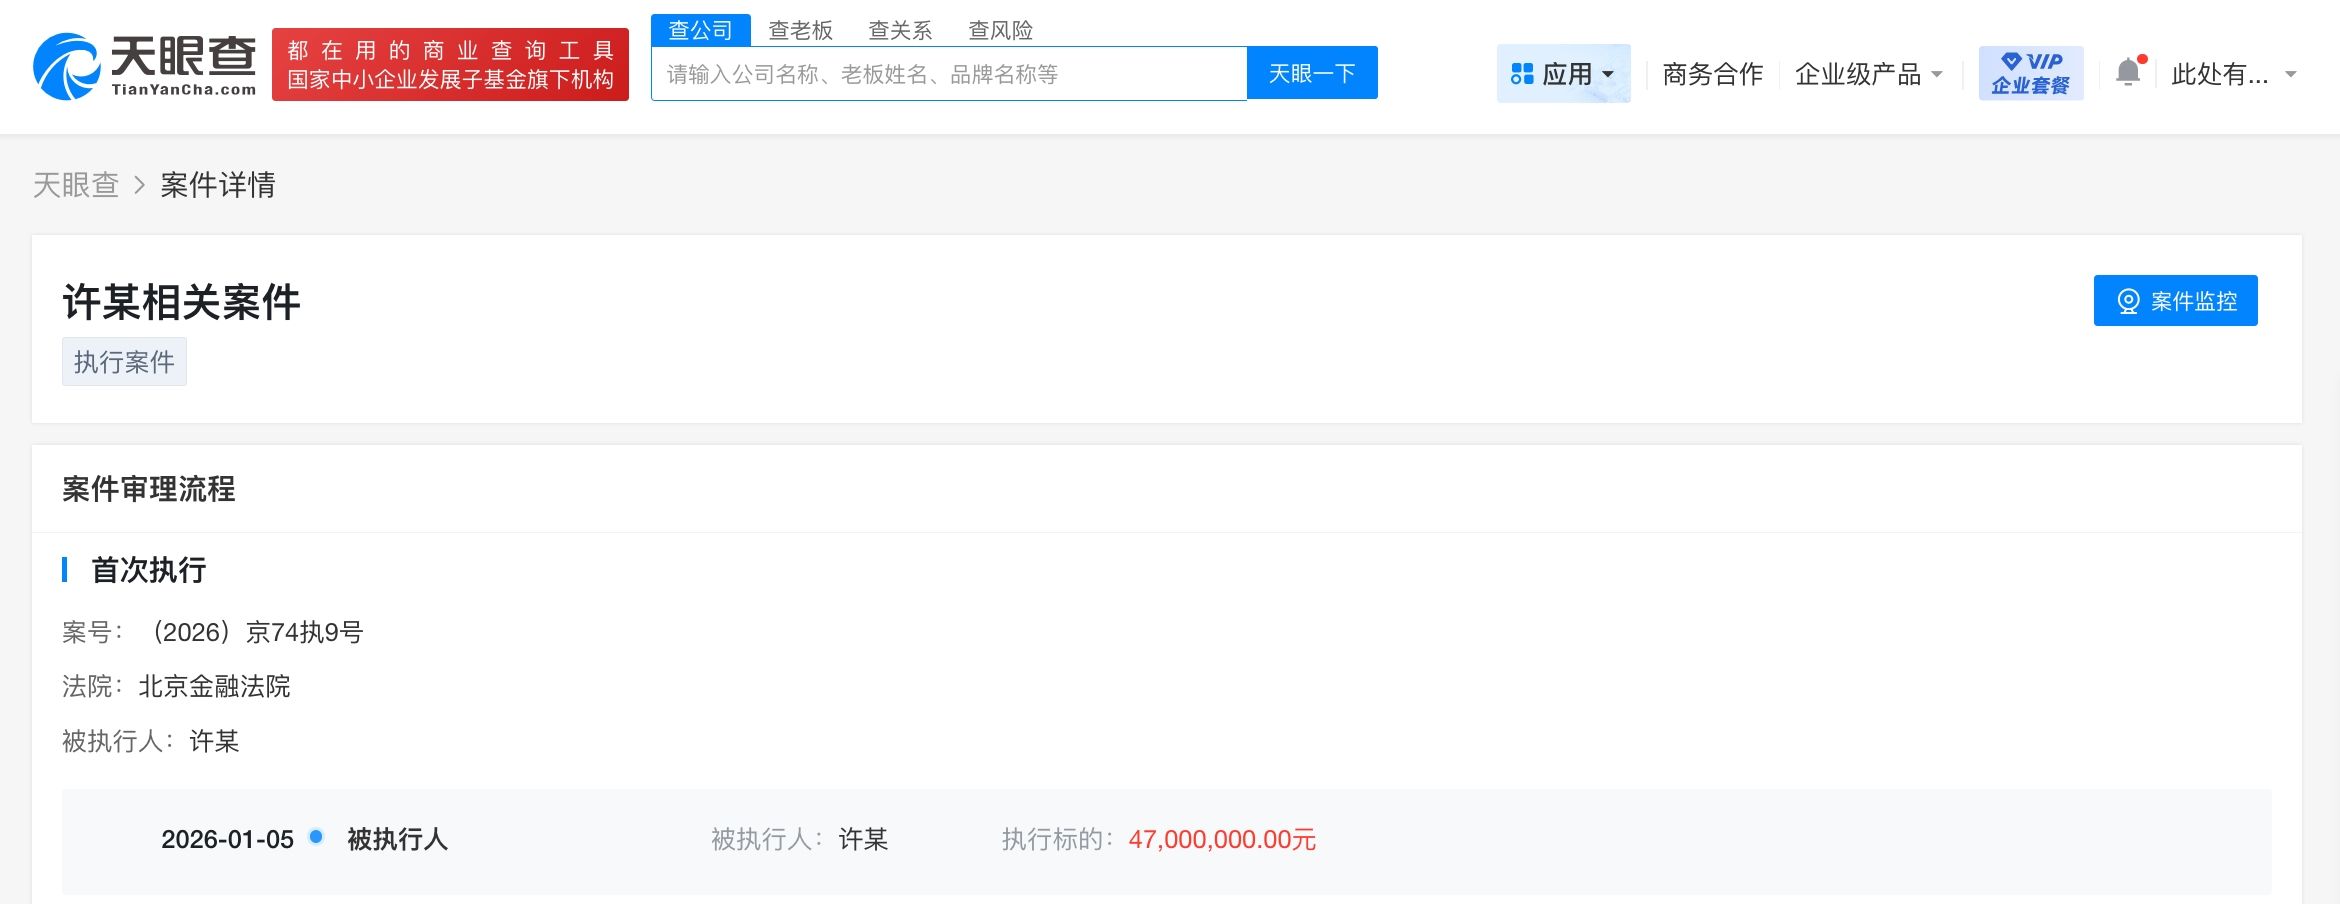Click the TianYanCha logo
2340x904 pixels.
(144, 66)
